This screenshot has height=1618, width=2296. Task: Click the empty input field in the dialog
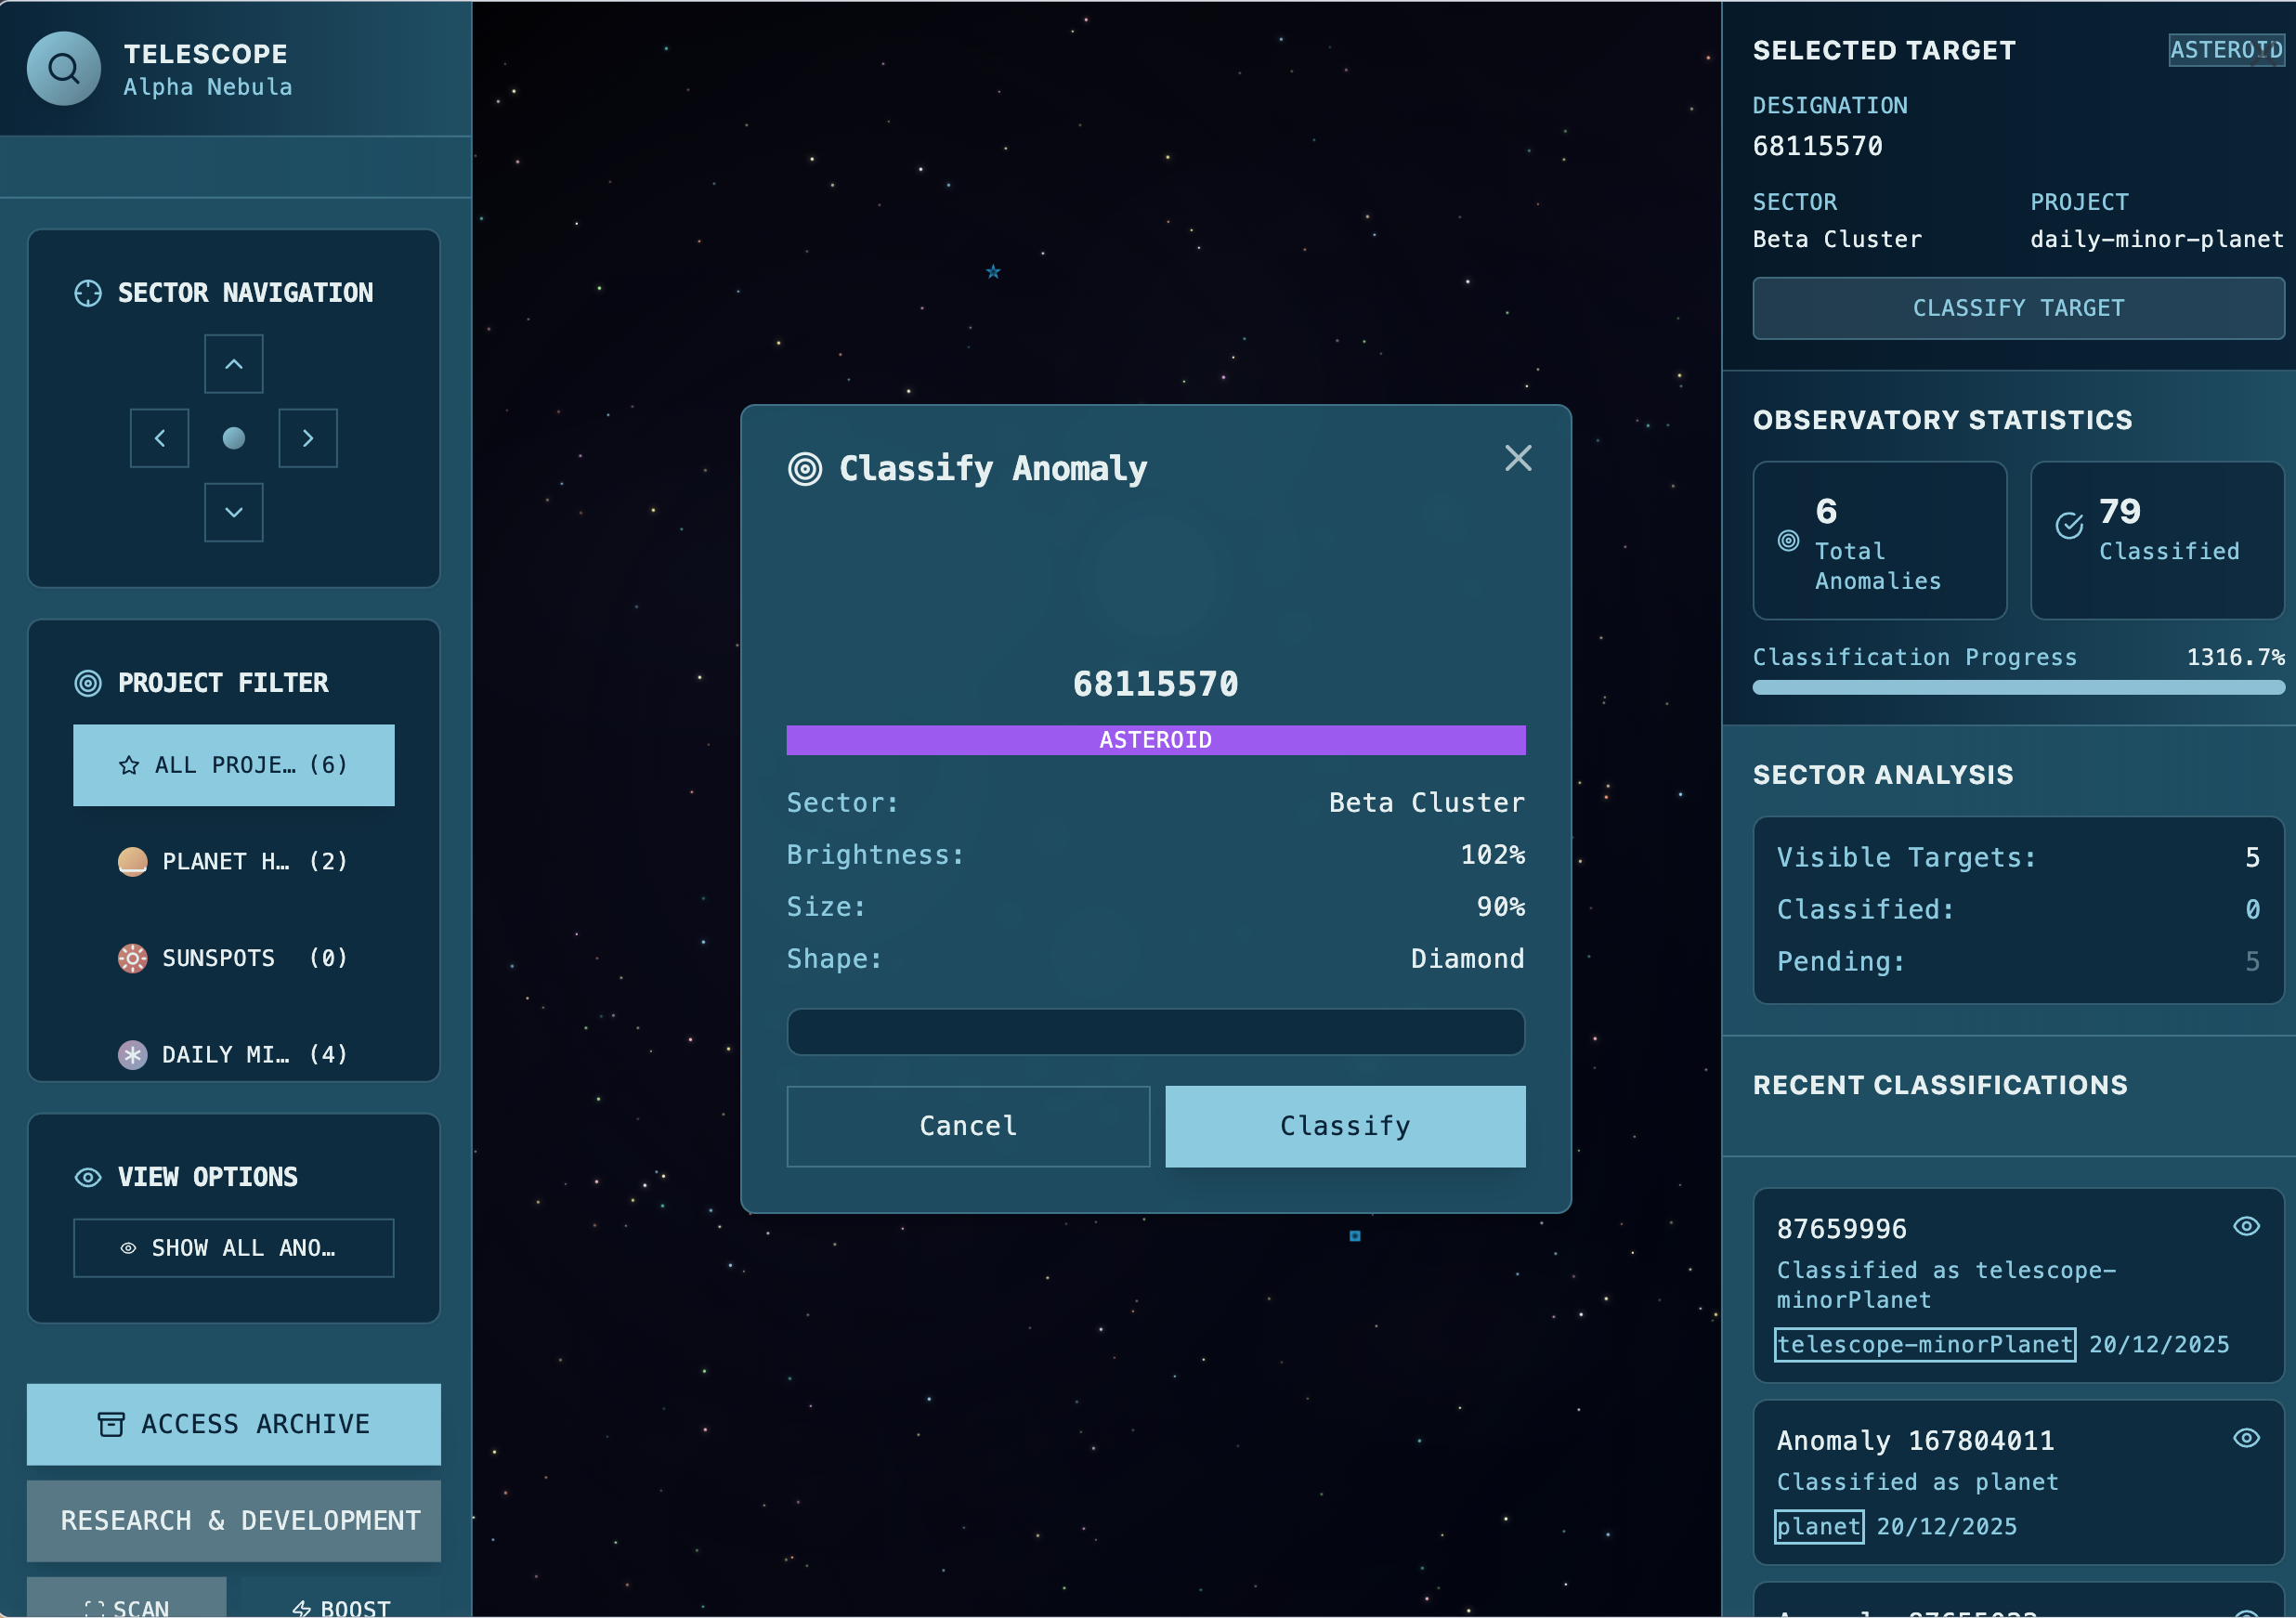[x=1155, y=1031]
